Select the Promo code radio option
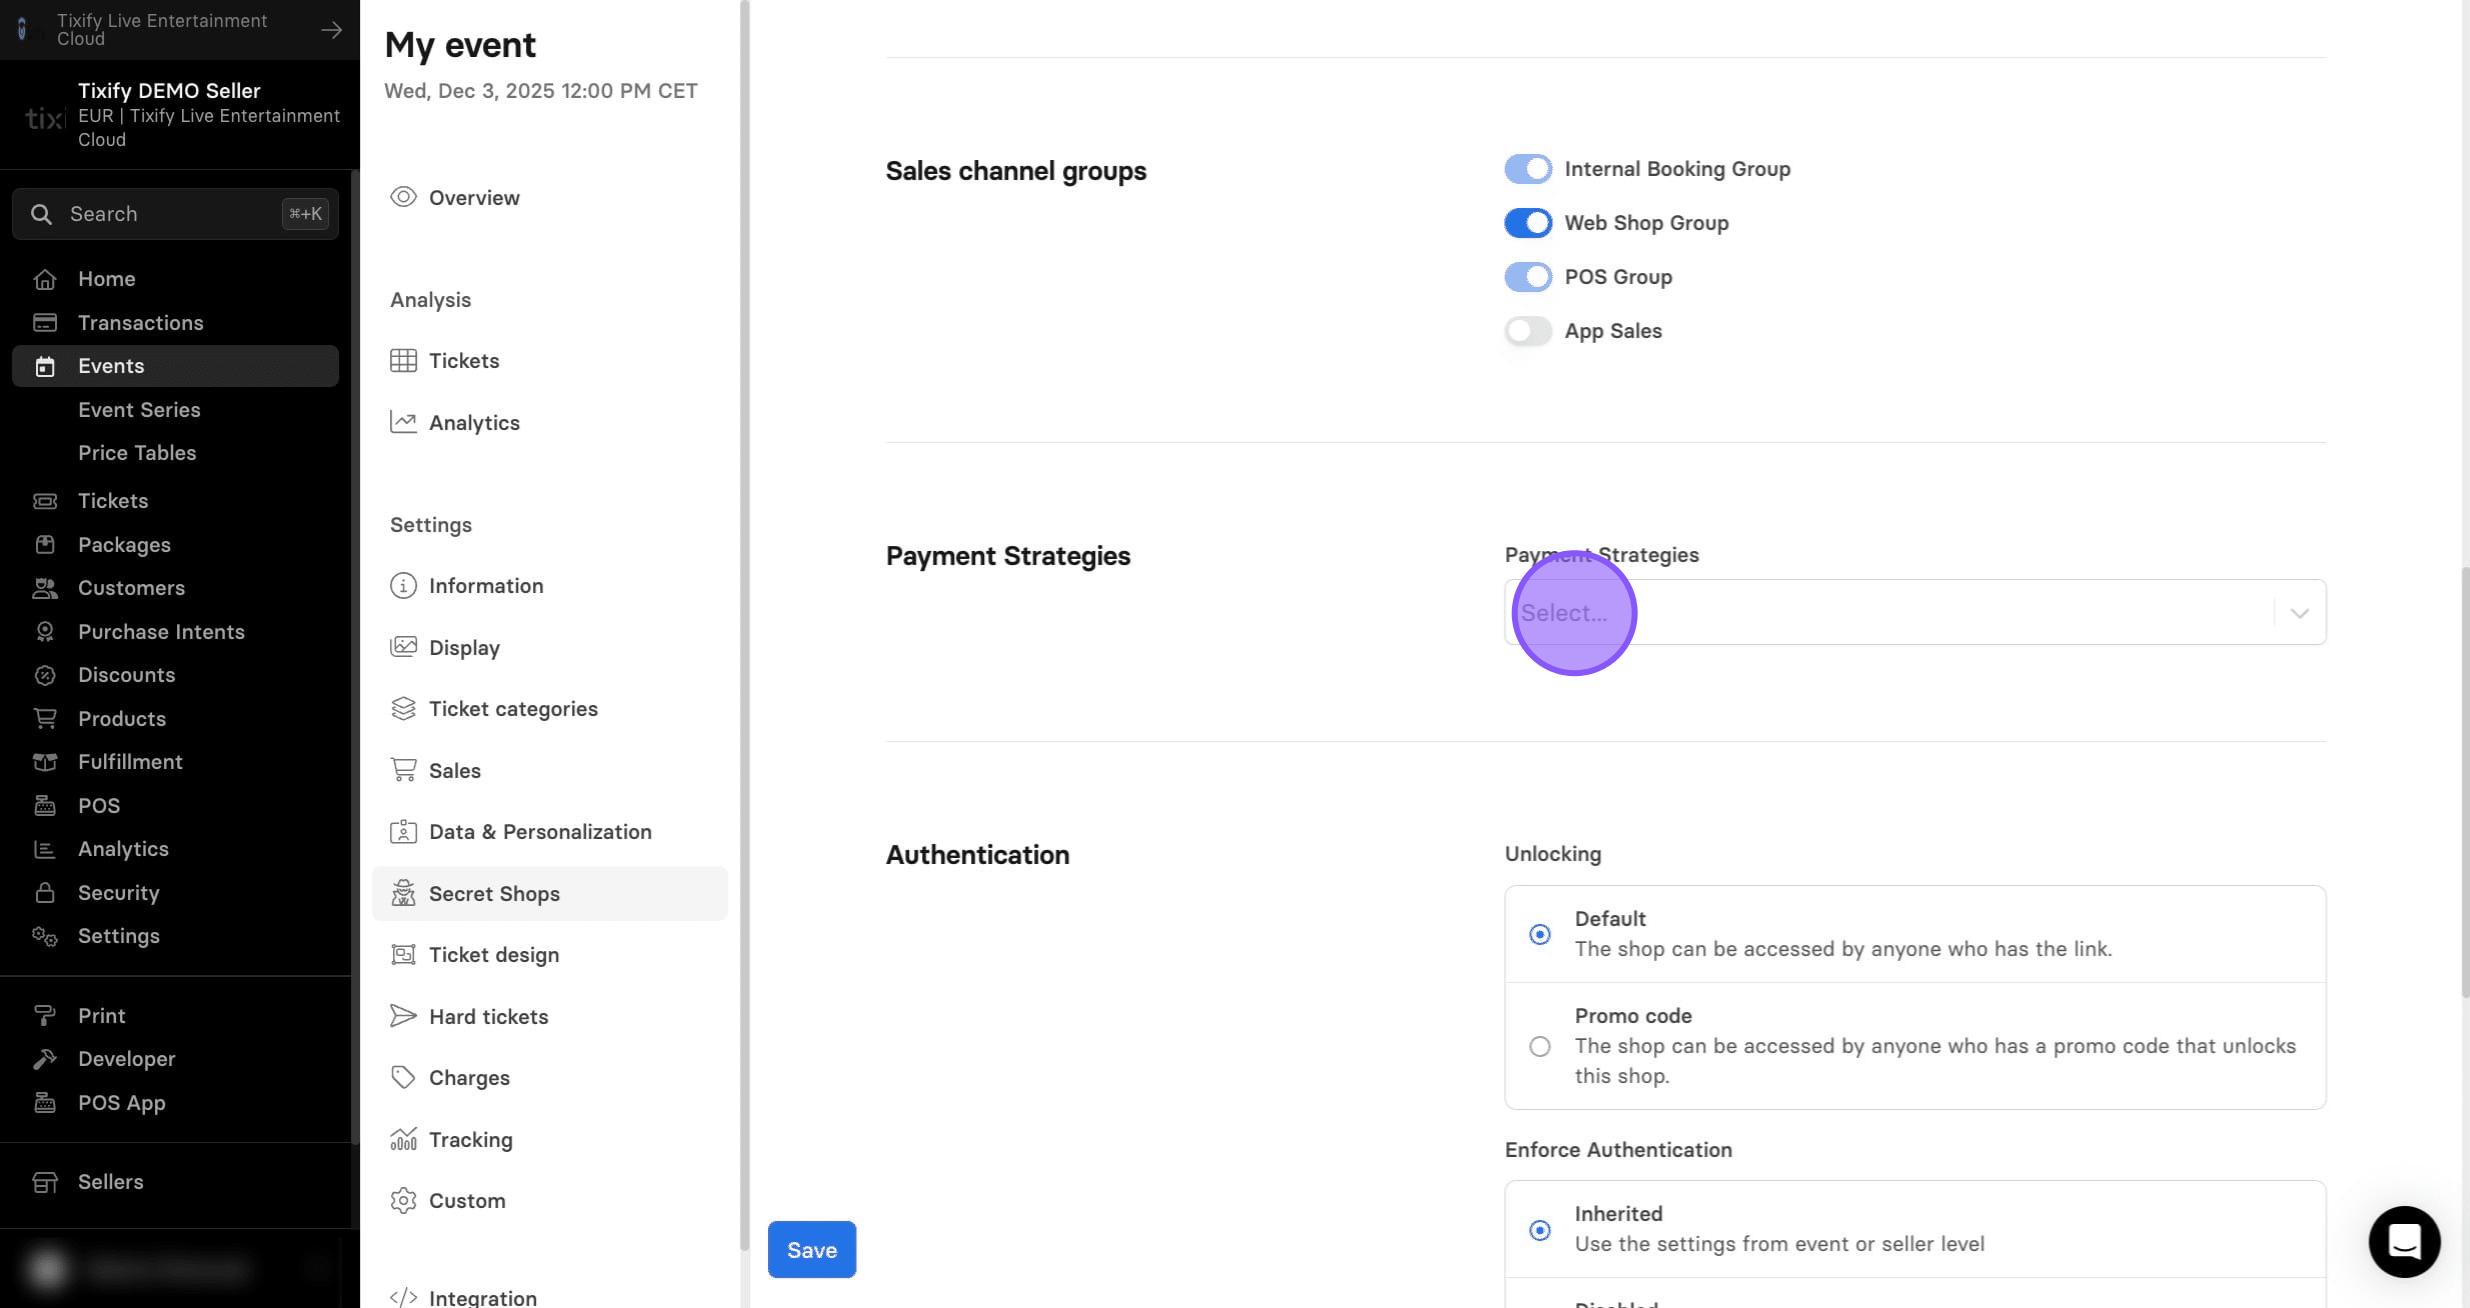 pyautogui.click(x=1540, y=1046)
